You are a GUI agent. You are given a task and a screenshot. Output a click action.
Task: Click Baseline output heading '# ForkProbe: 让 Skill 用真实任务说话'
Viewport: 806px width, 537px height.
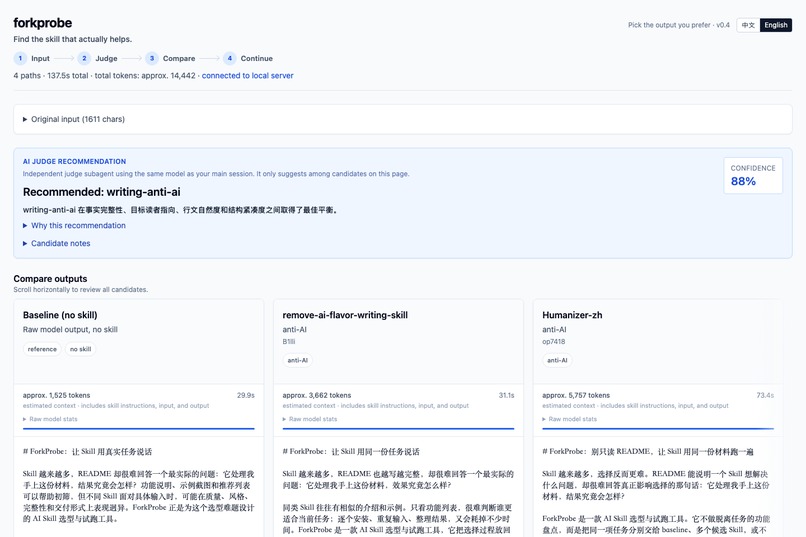(87, 452)
